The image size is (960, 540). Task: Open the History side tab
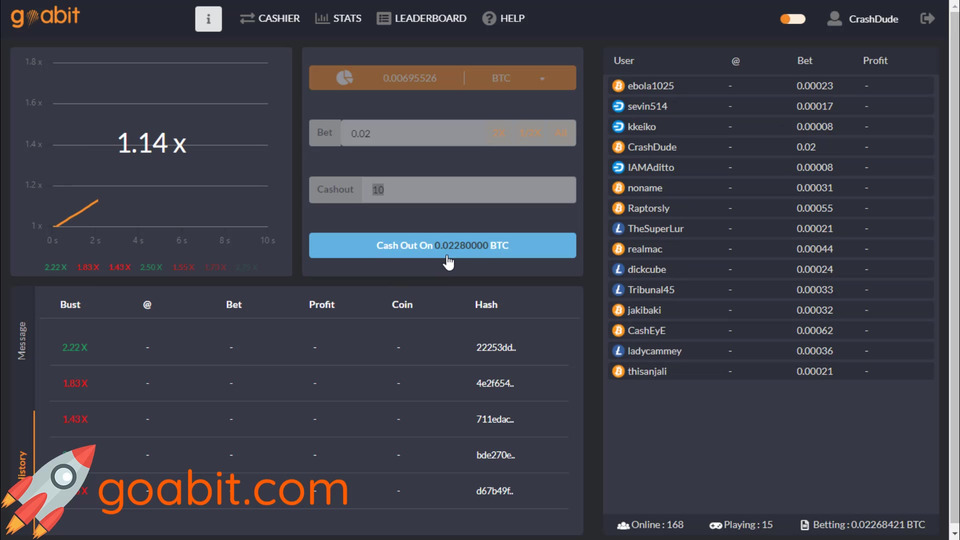tap(22, 465)
